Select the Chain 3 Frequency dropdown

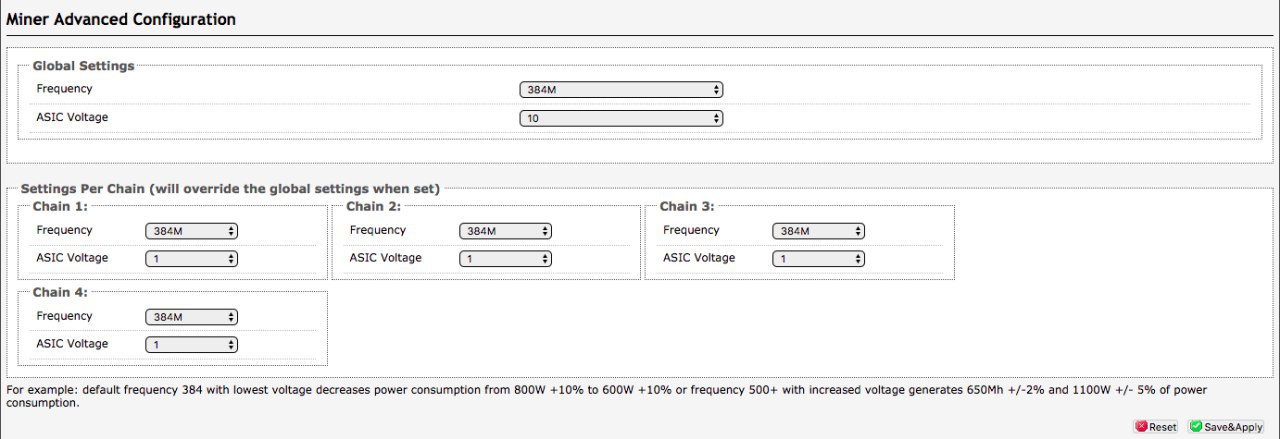(819, 231)
